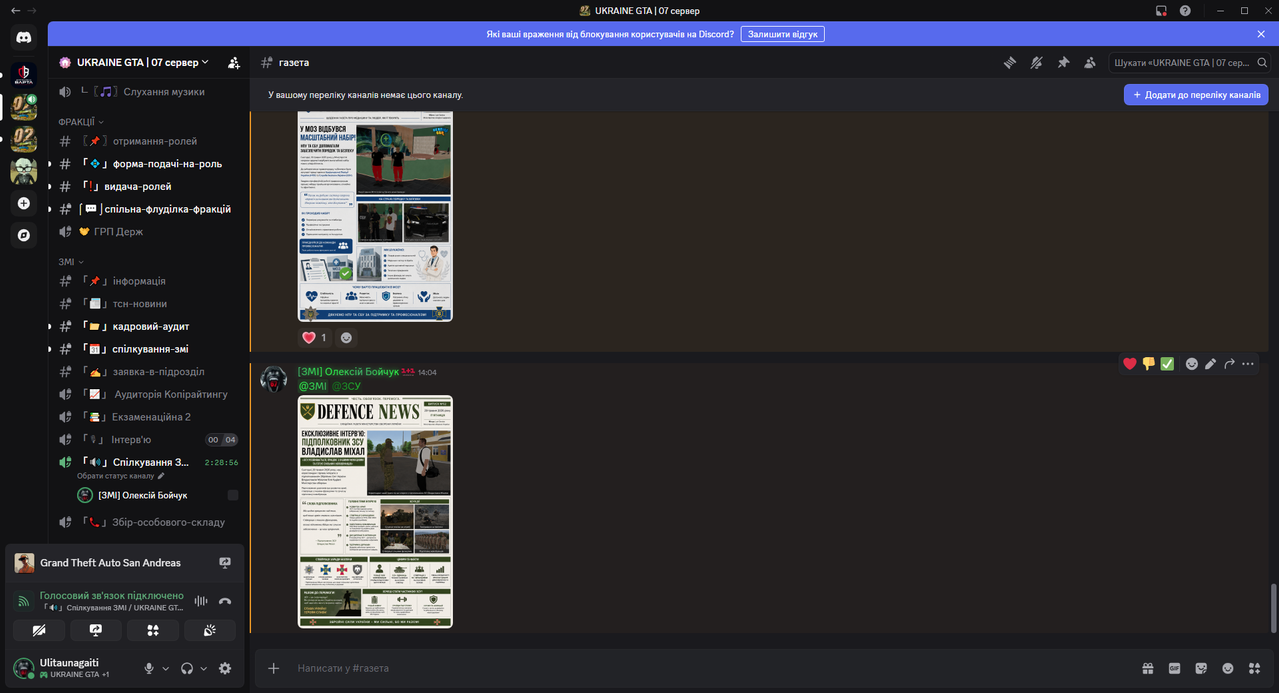
Task: Open voice connection signal details icon
Action: pos(24,601)
